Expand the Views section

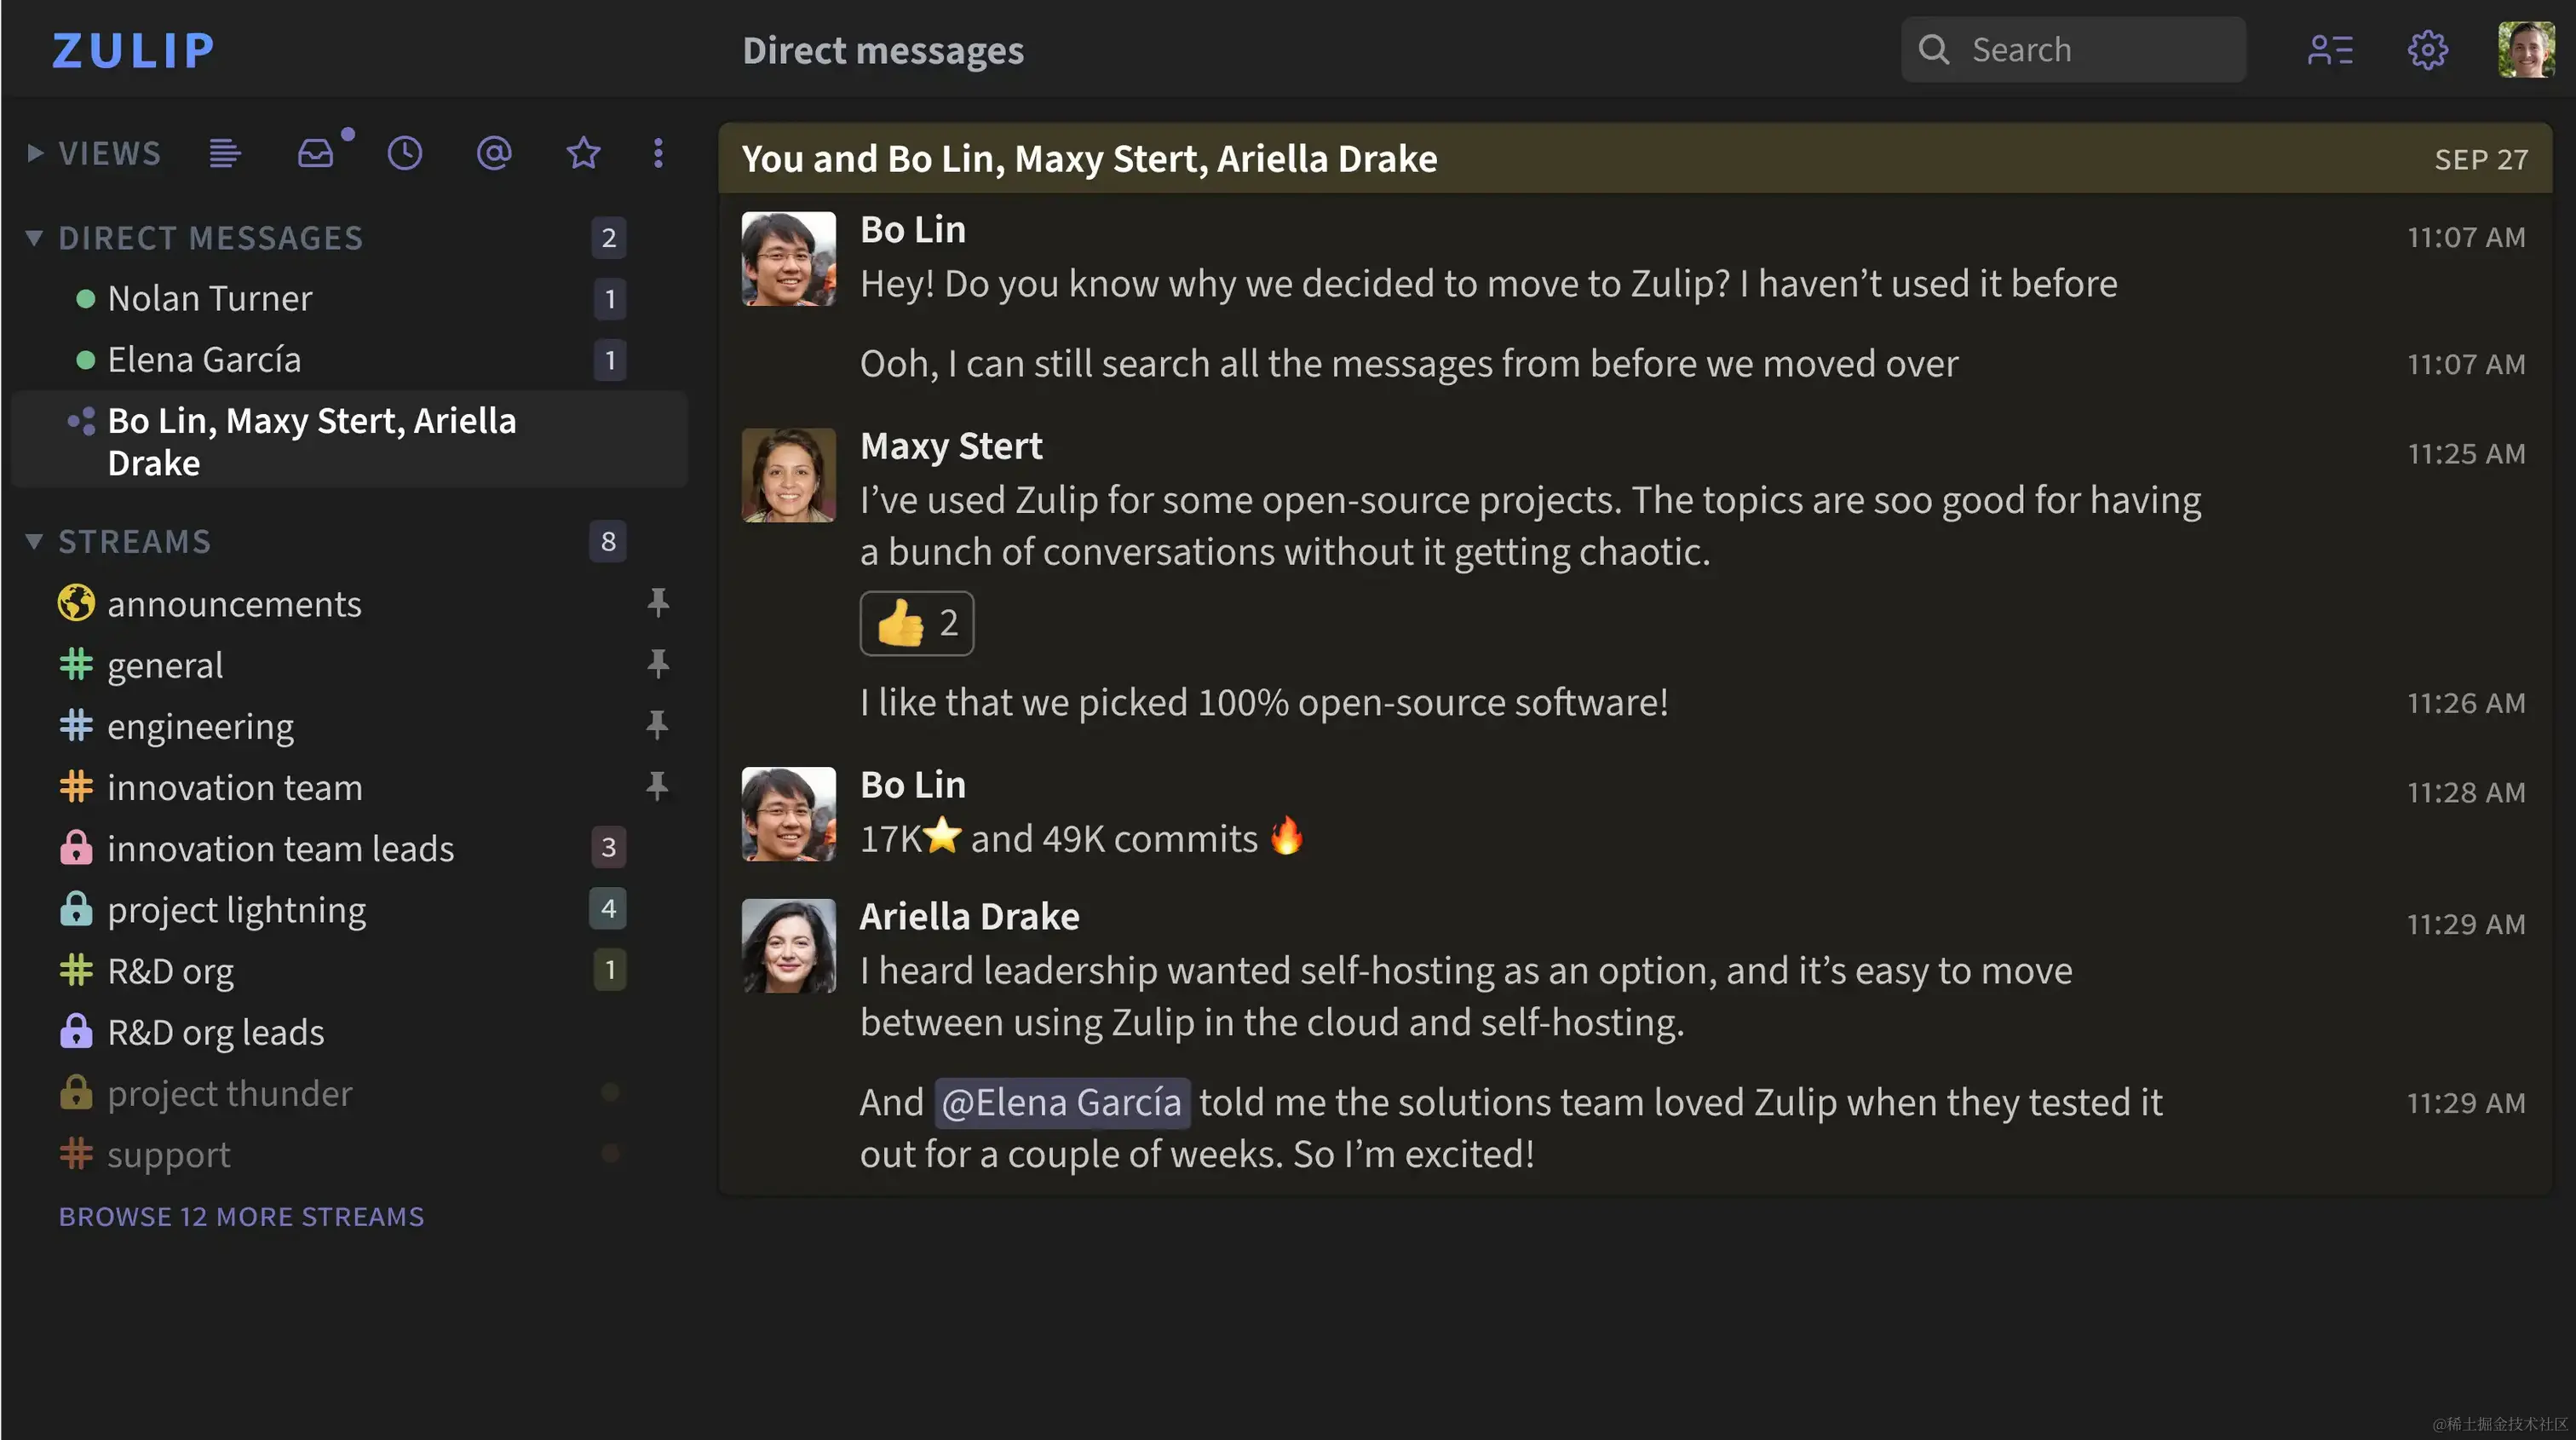point(35,153)
